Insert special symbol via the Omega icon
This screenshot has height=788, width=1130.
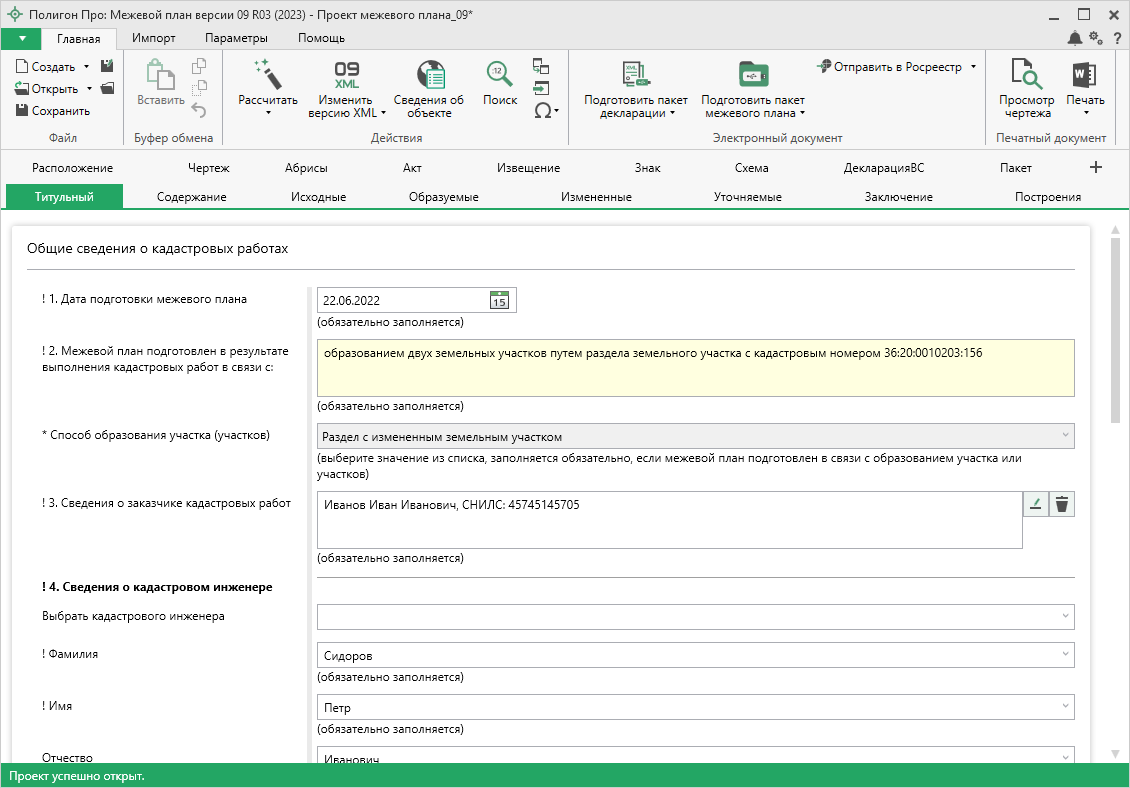pos(542,110)
